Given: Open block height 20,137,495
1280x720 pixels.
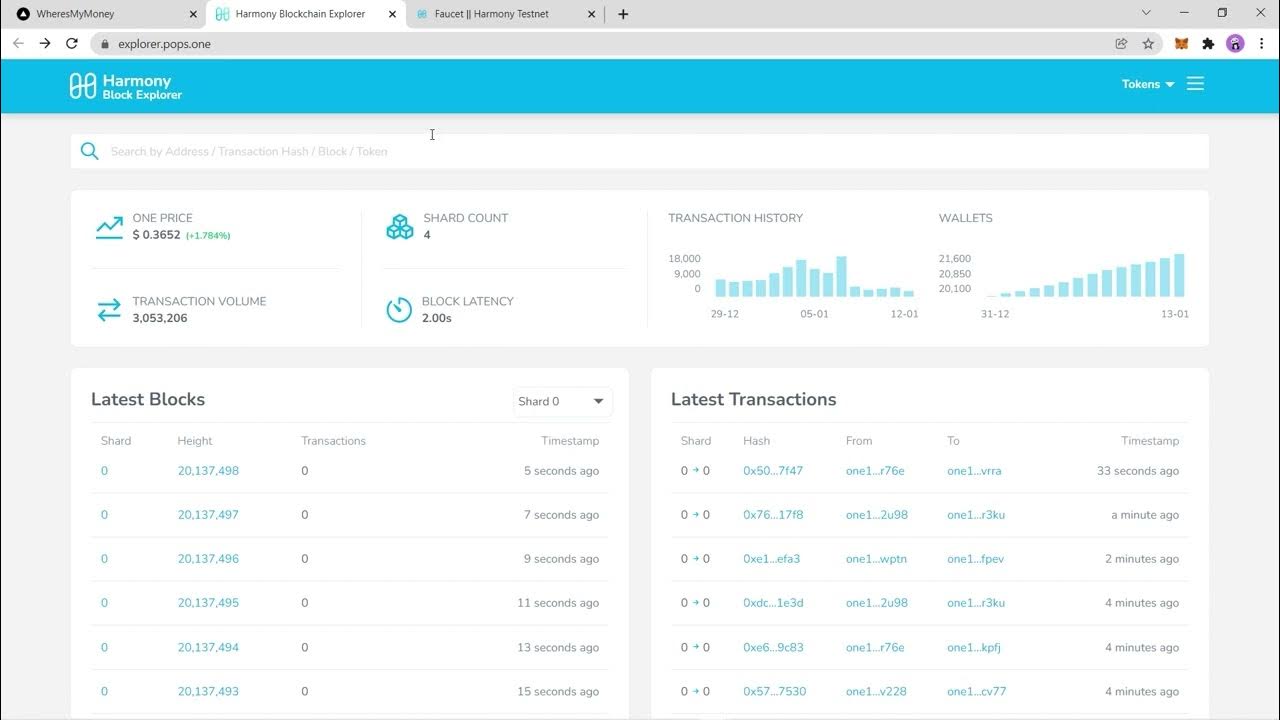Looking at the screenshot, I should tap(208, 603).
